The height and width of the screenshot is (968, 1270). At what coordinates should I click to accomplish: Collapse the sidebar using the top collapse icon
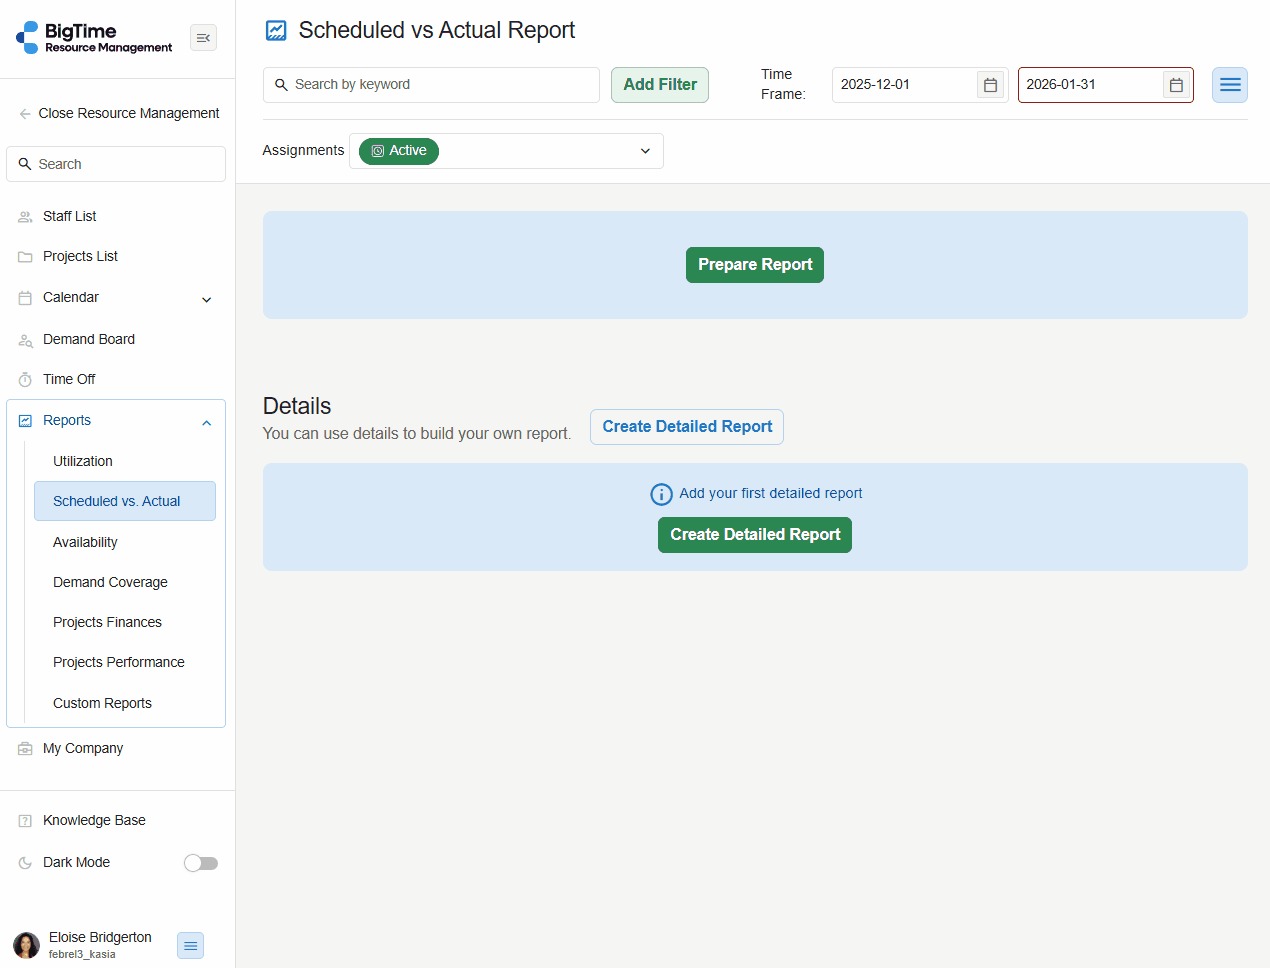(x=203, y=38)
